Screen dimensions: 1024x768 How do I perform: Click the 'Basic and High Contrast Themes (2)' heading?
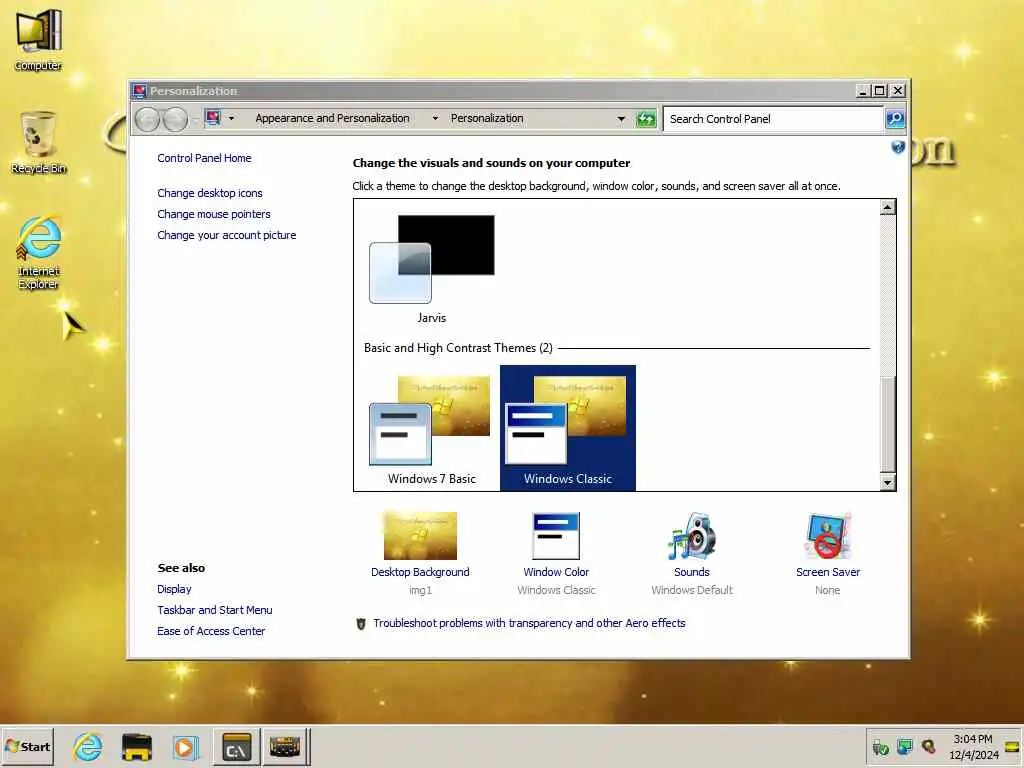point(458,348)
